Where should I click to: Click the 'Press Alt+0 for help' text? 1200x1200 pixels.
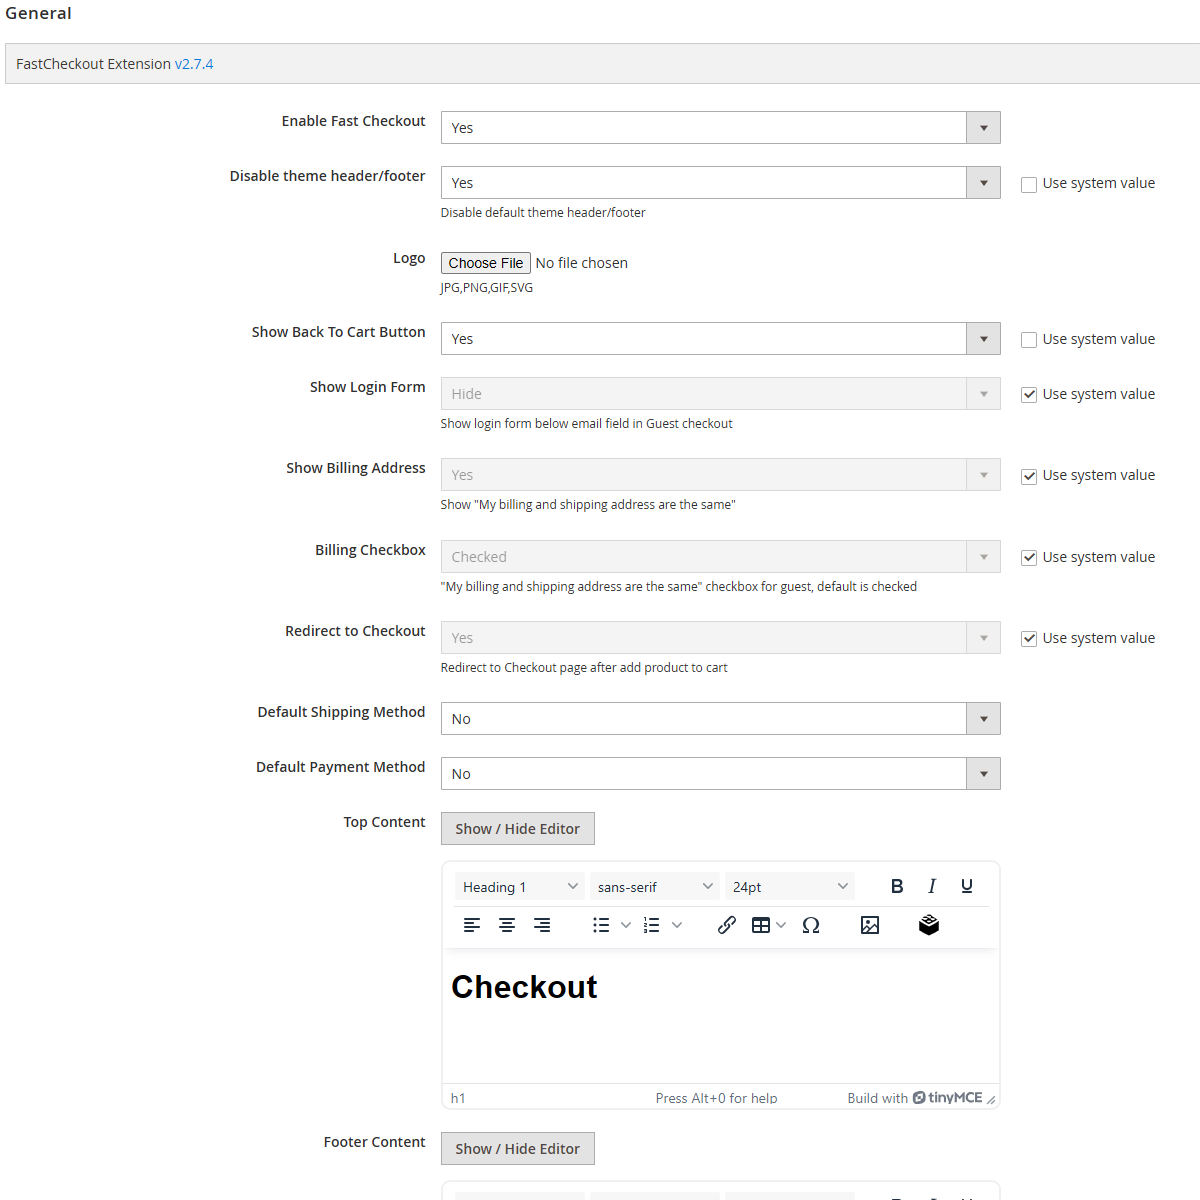[716, 1098]
